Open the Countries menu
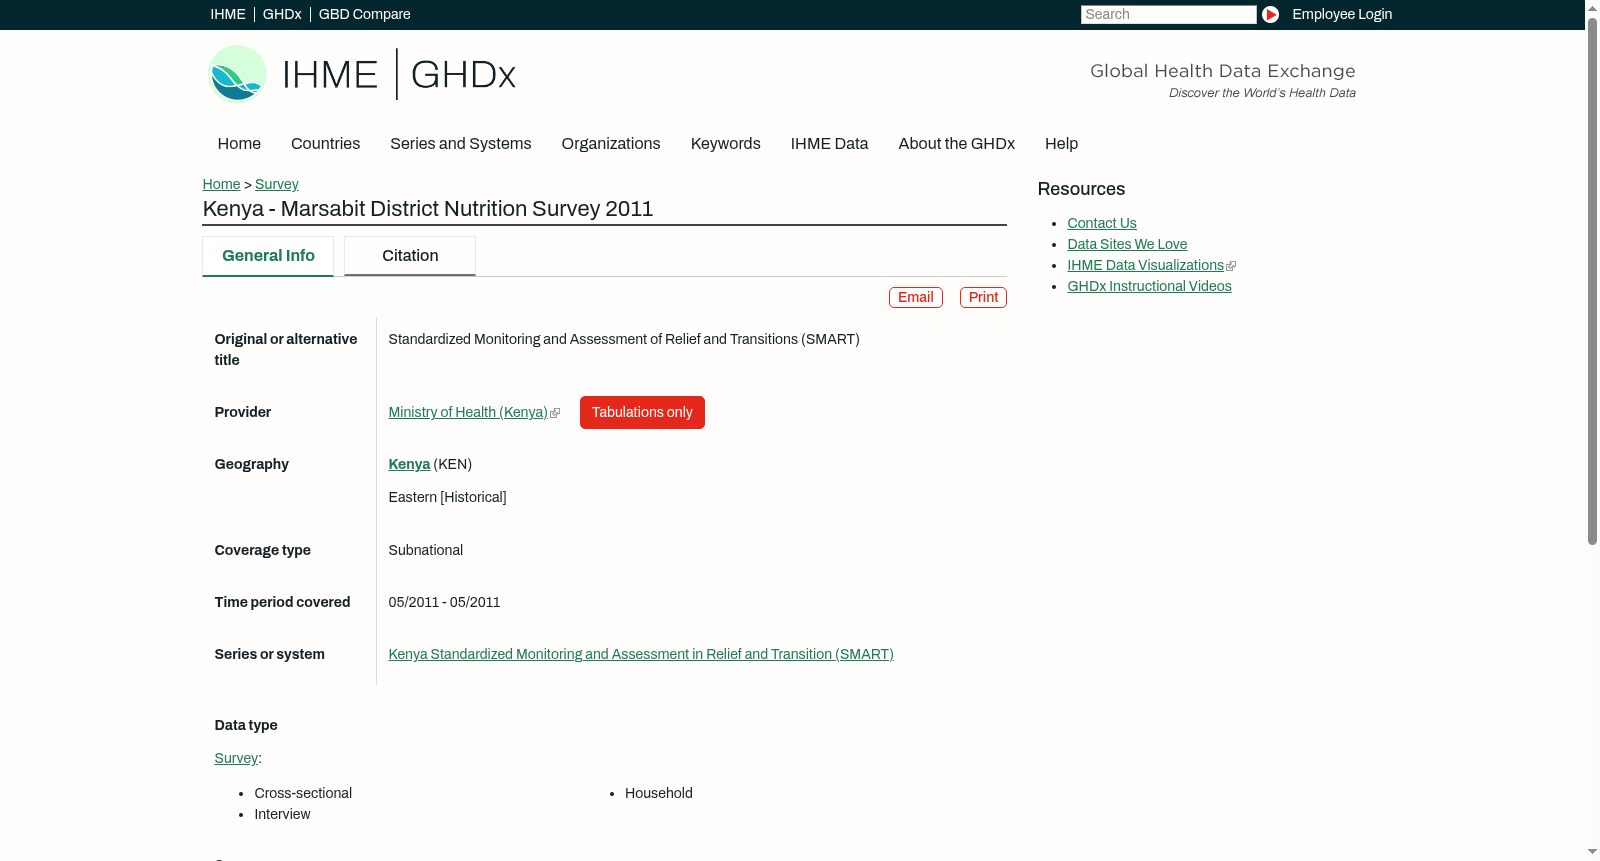Image resolution: width=1600 pixels, height=861 pixels. [325, 144]
